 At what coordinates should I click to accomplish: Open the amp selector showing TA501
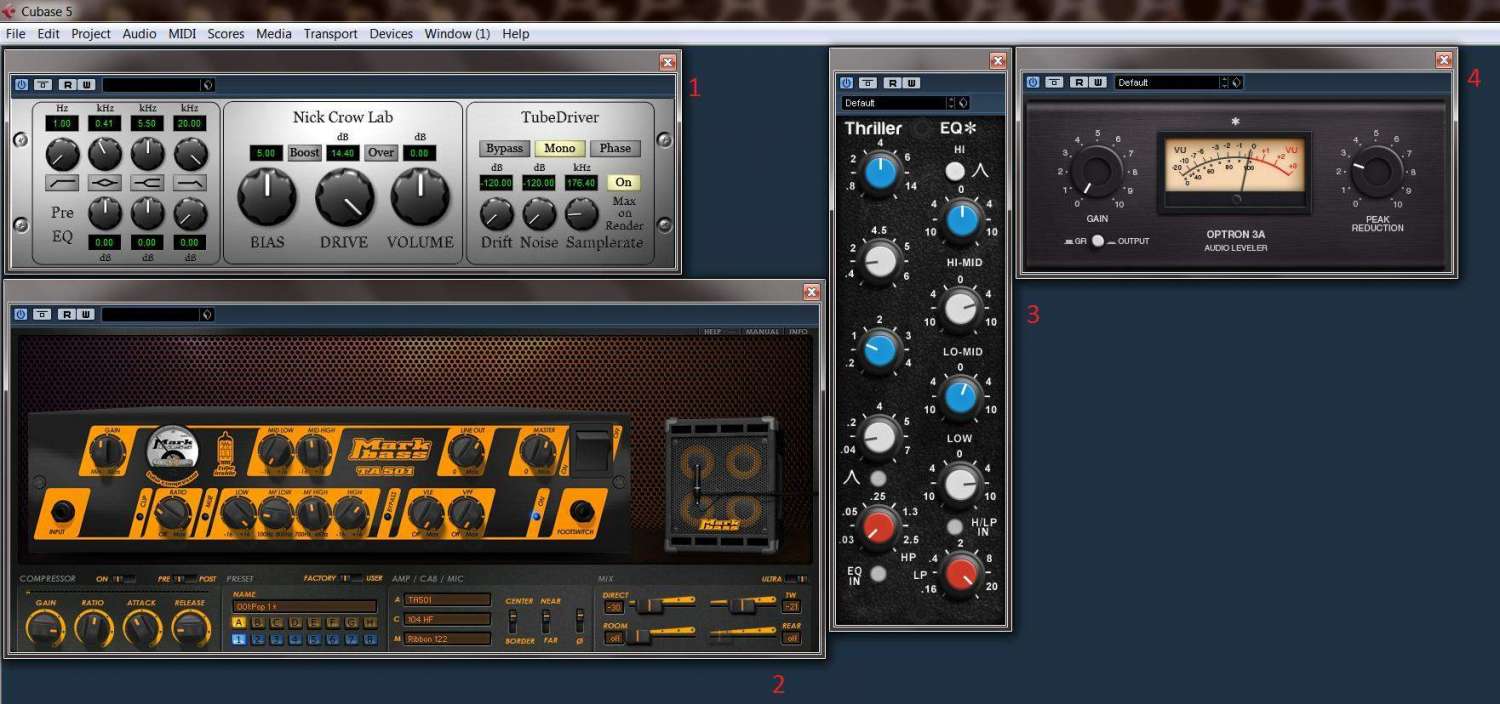(x=447, y=600)
